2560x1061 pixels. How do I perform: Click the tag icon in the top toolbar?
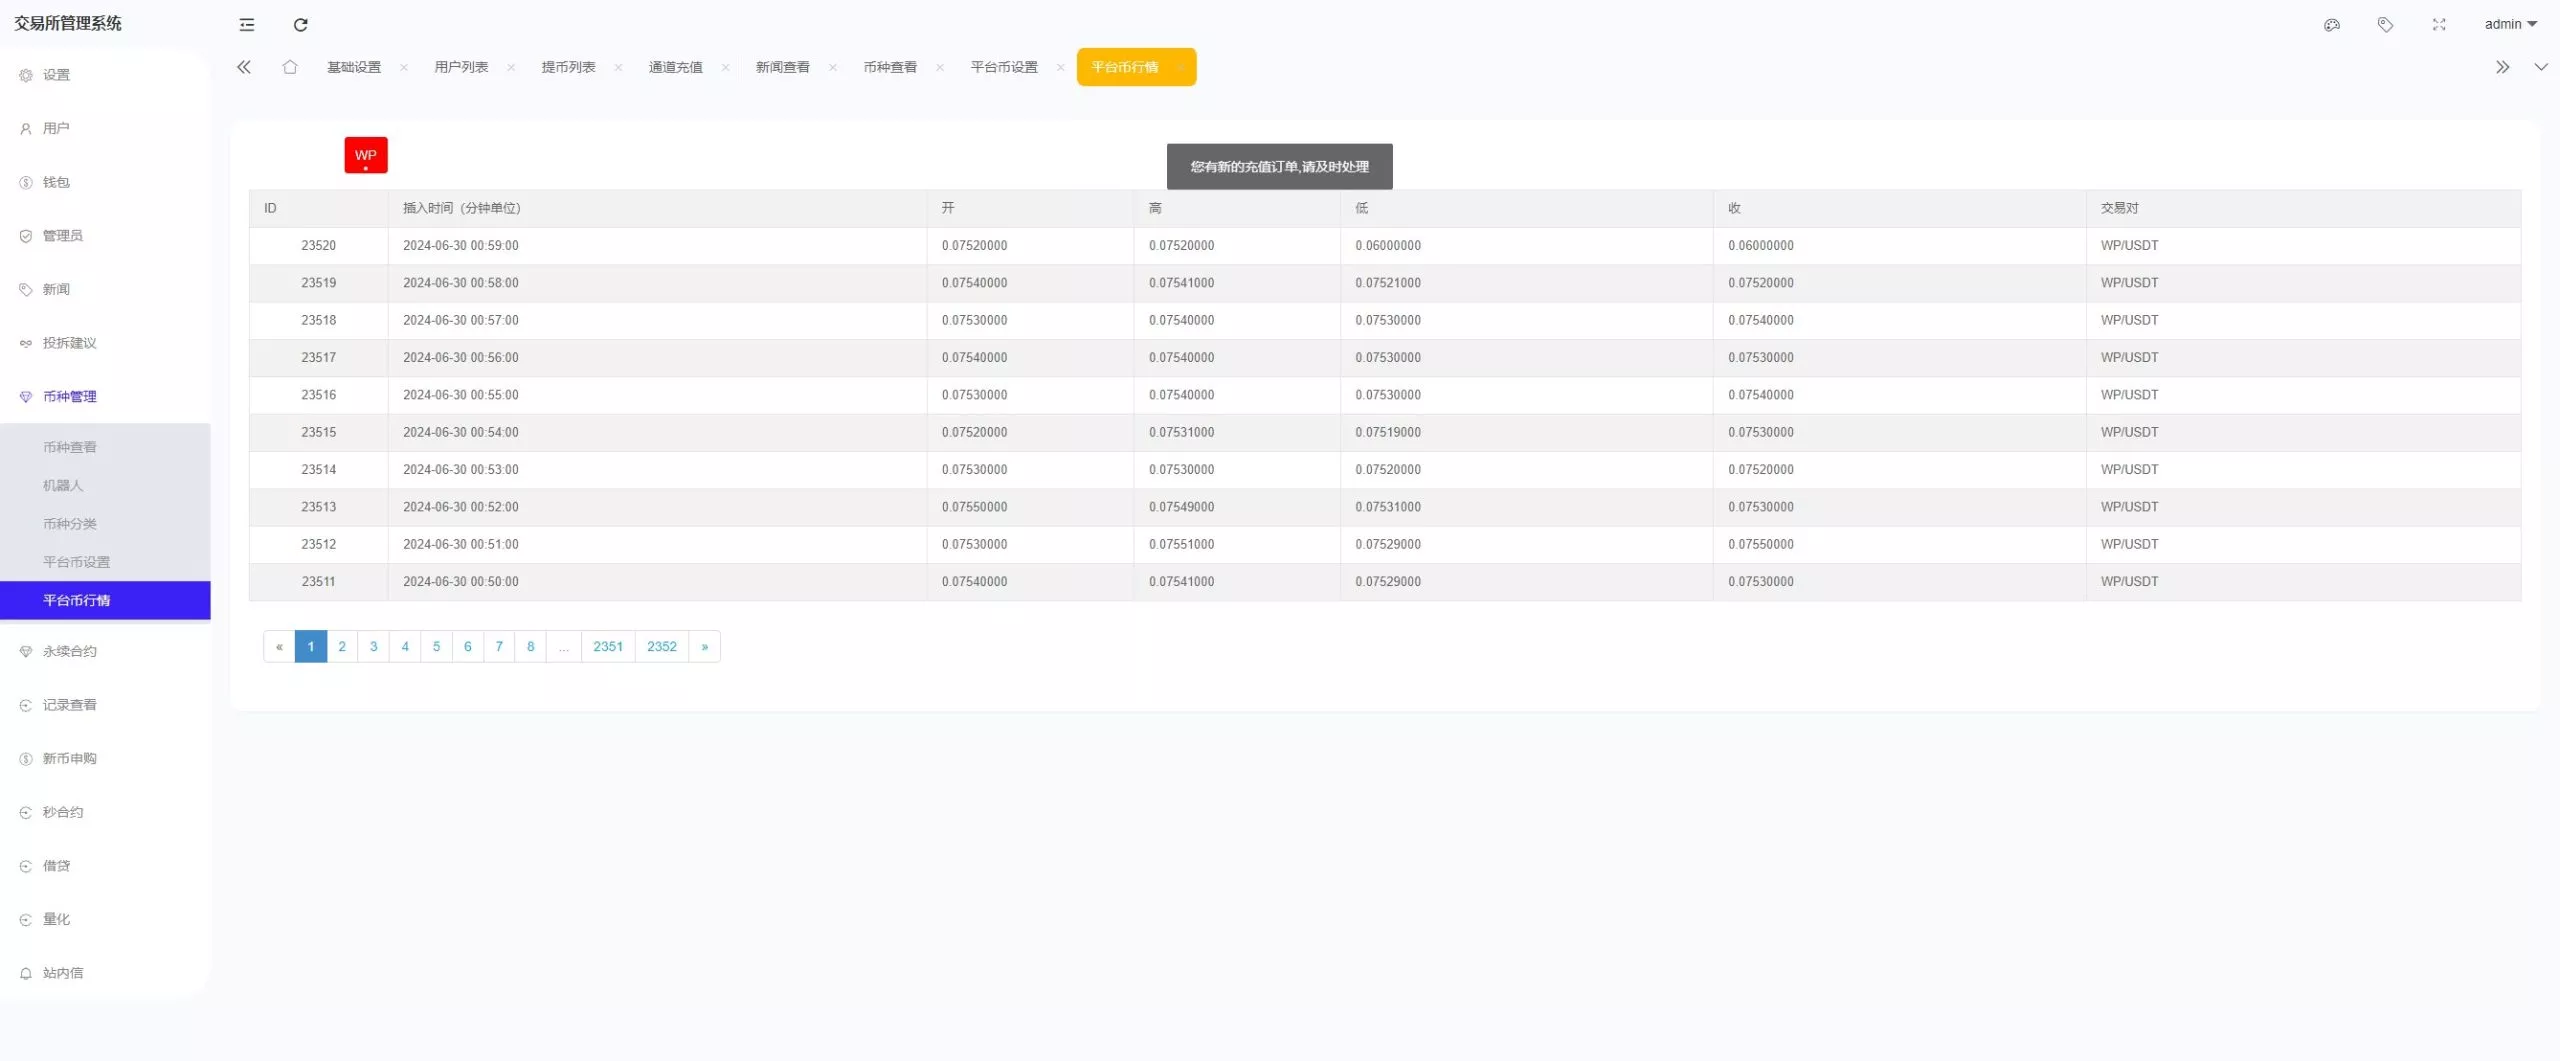(2385, 24)
